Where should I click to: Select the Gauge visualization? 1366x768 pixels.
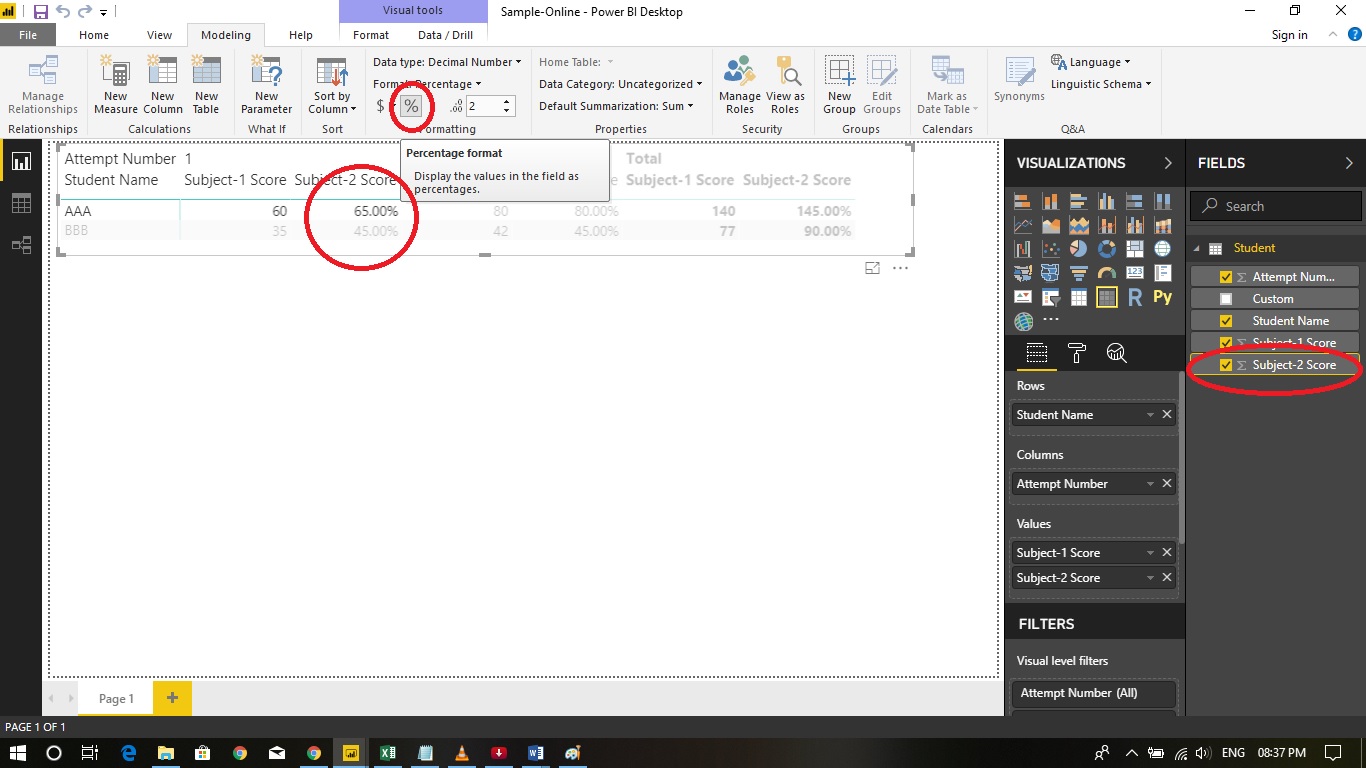pos(1107,273)
